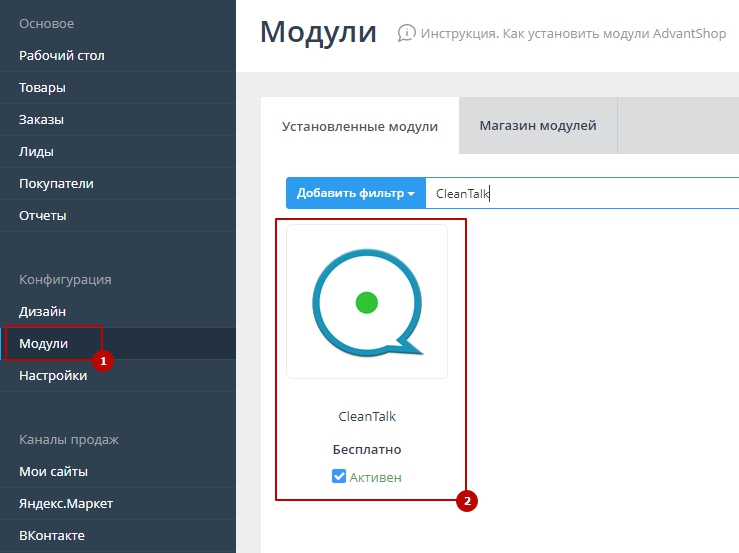Screen dimensions: 739x553
Task: Open Отчеты section
Action: [x=43, y=215]
